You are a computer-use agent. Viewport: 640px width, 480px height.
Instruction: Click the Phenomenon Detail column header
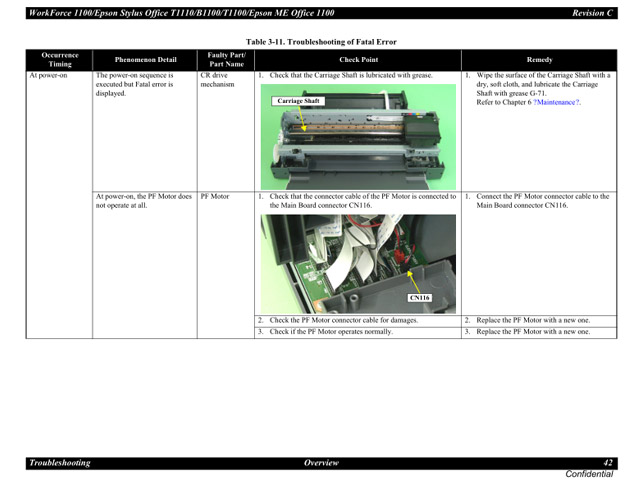pyautogui.click(x=144, y=59)
